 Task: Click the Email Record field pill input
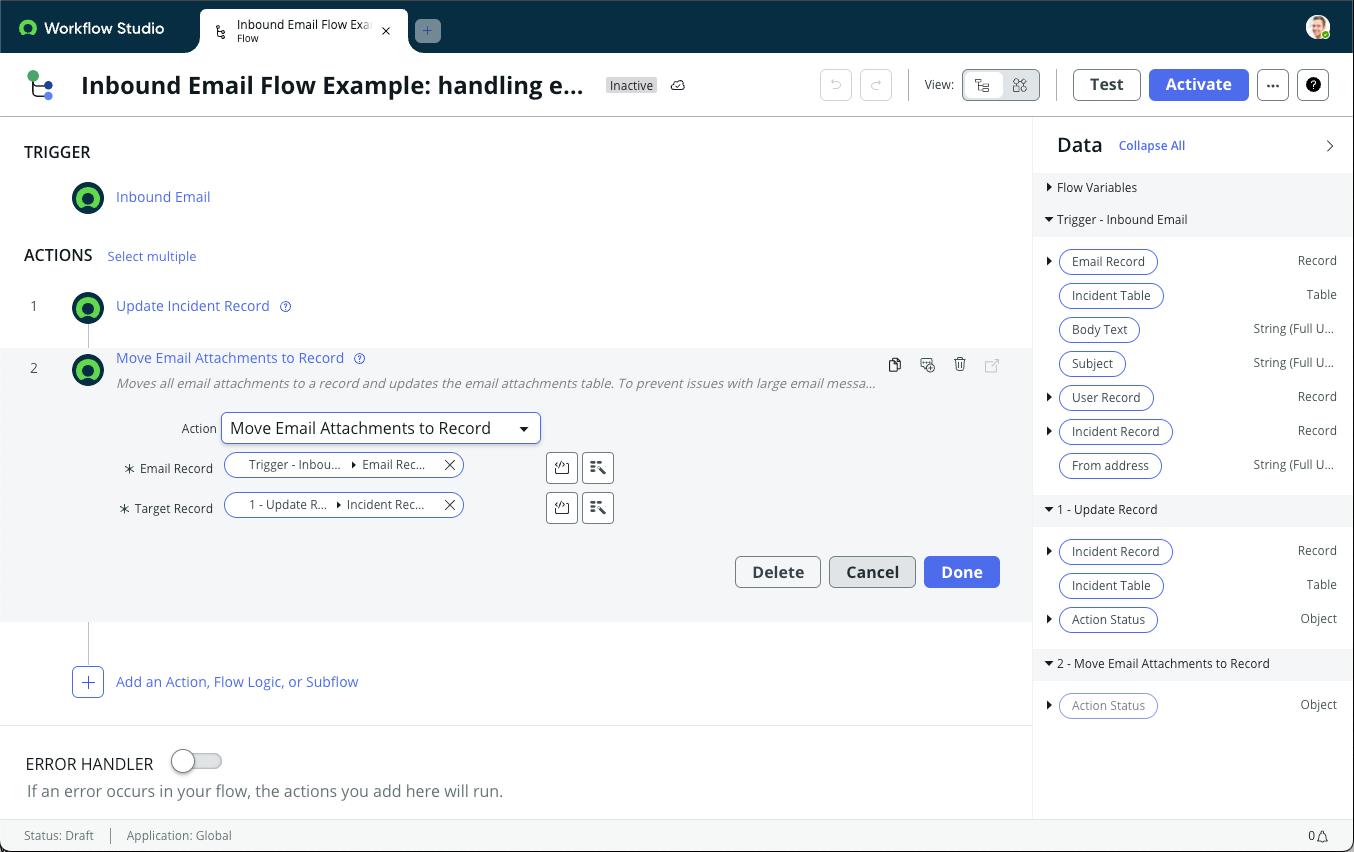[x=344, y=465]
